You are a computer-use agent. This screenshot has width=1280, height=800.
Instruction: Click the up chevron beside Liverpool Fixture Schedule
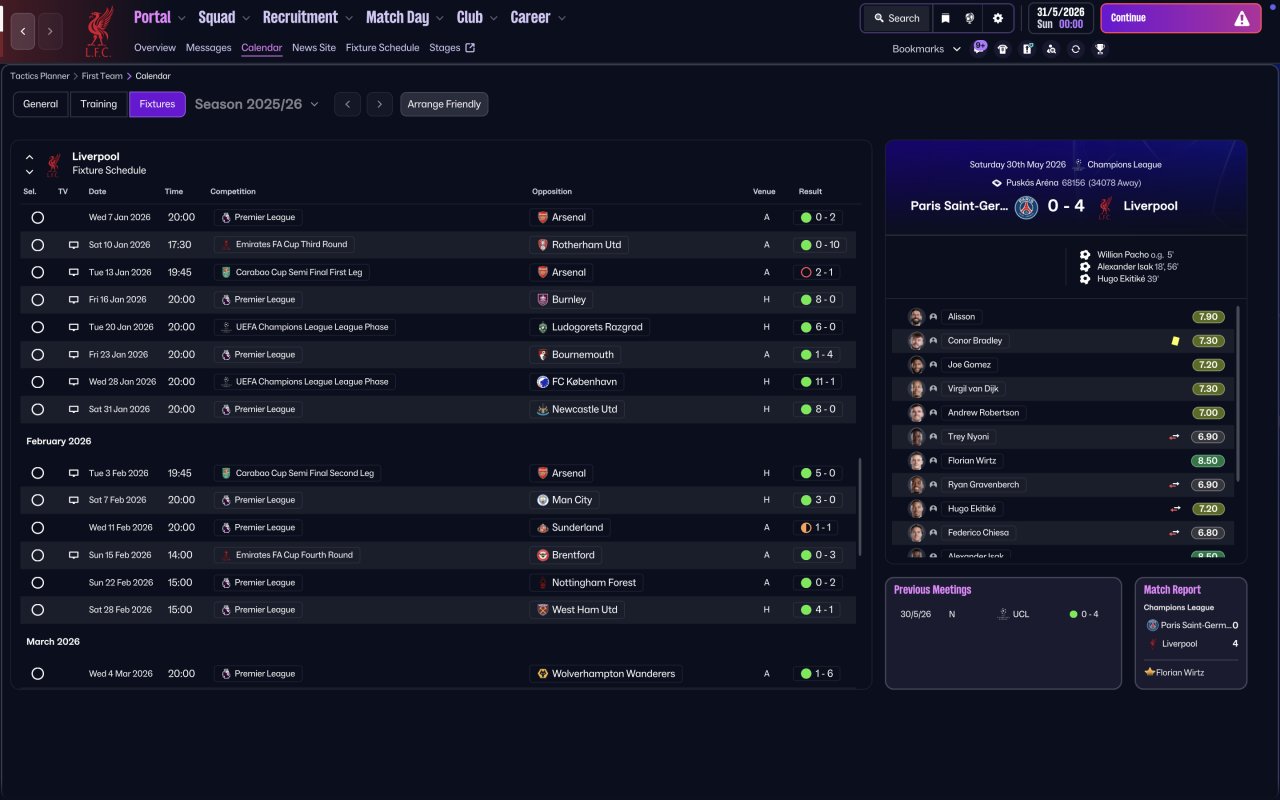pyautogui.click(x=29, y=158)
